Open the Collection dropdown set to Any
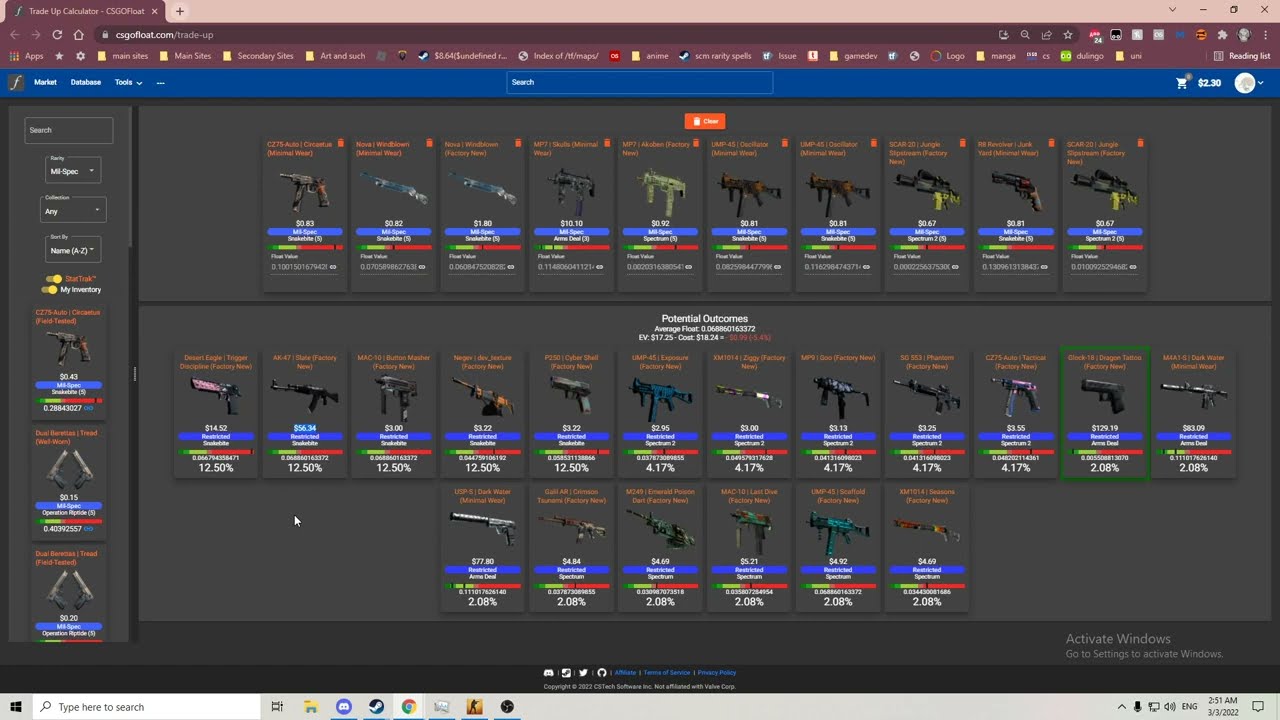The width and height of the screenshot is (1280, 720). 73,209
